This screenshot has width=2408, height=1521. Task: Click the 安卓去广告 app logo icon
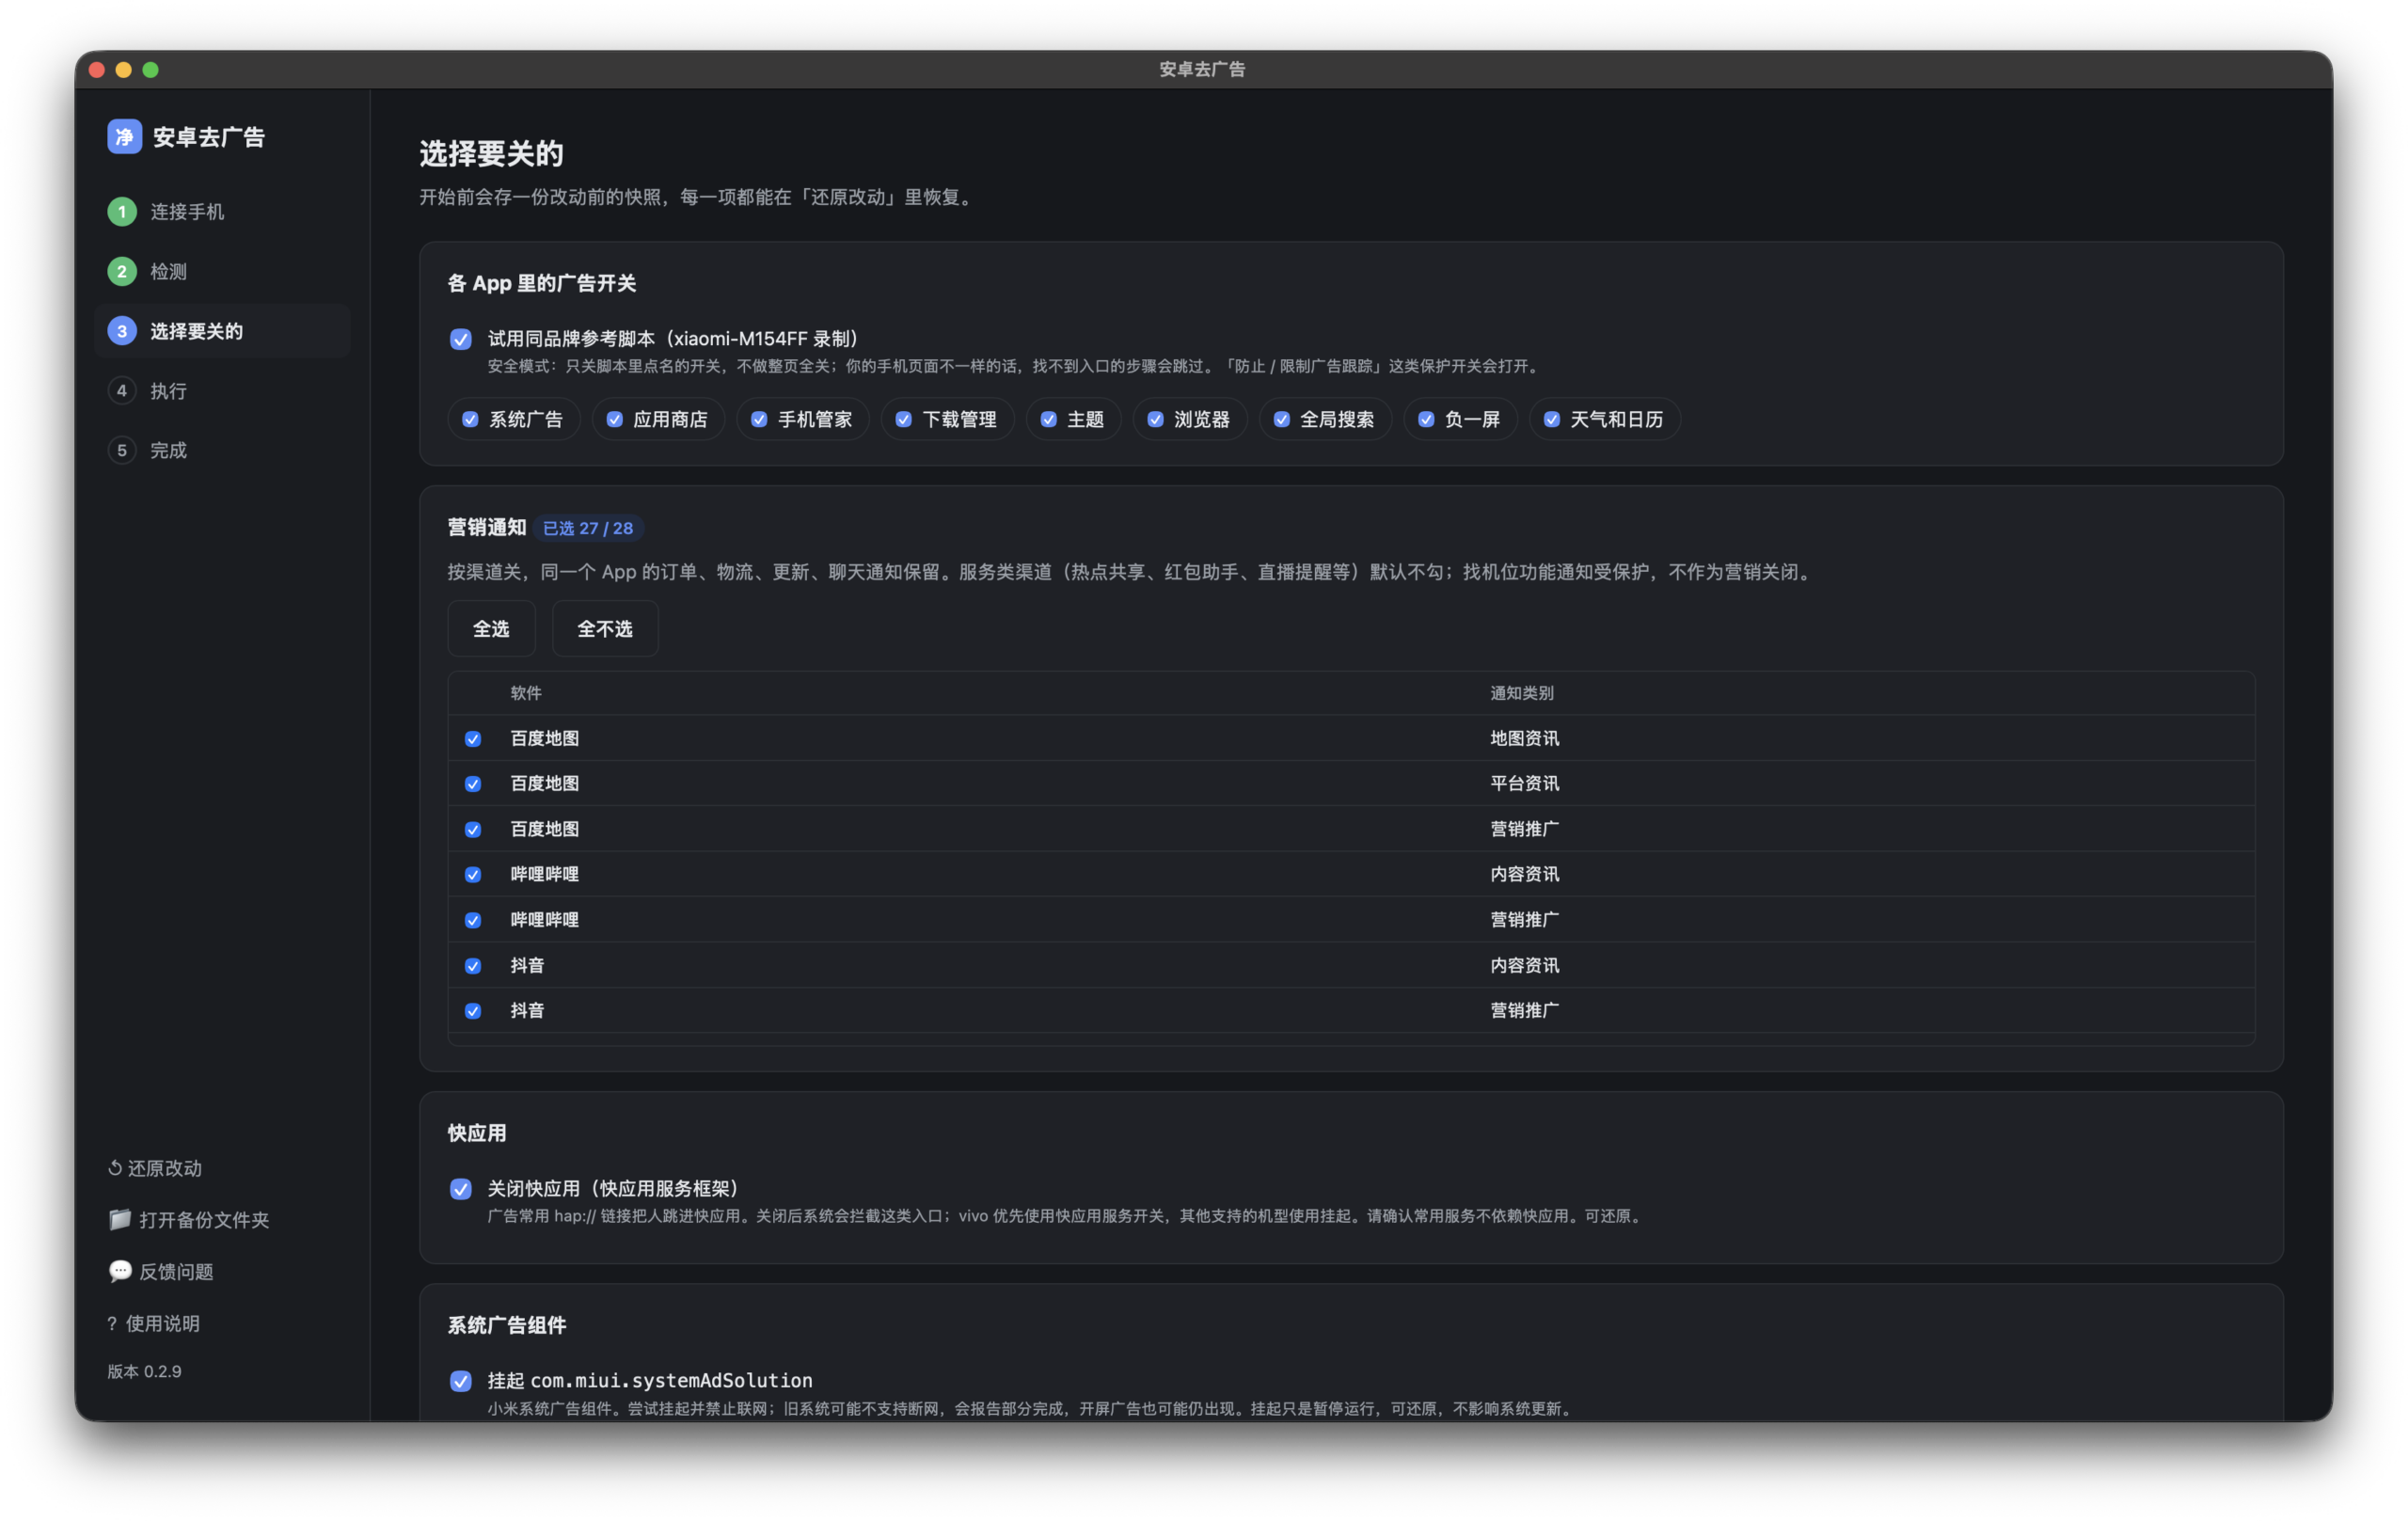pyautogui.click(x=124, y=137)
